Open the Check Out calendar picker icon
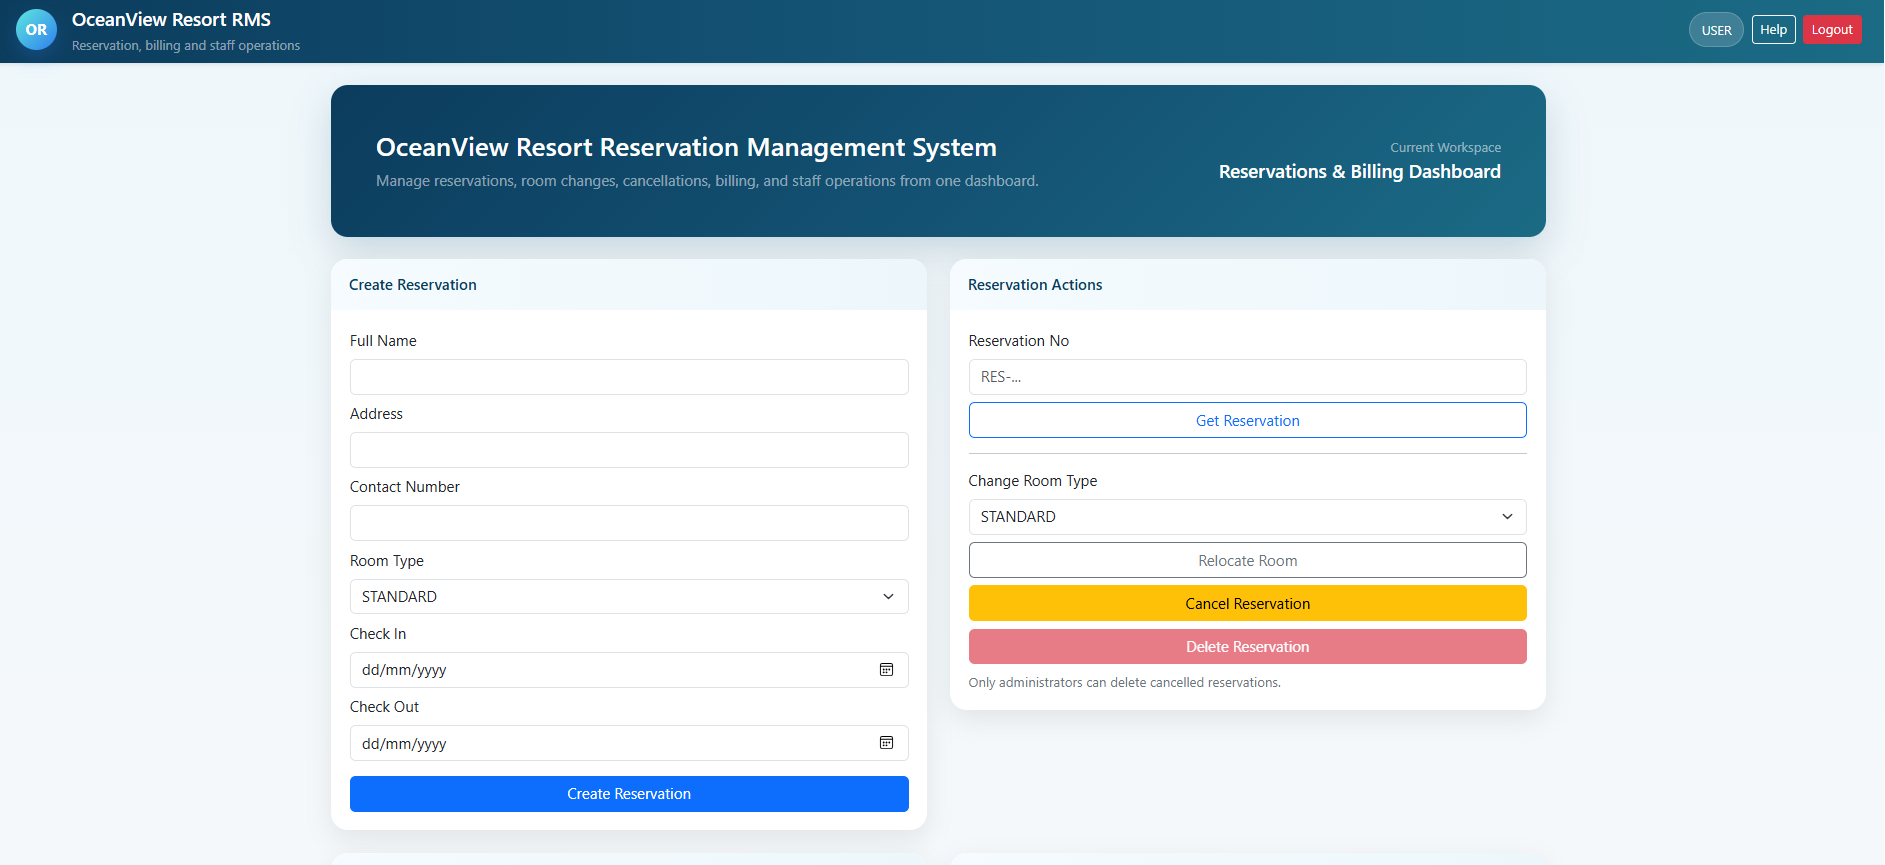 point(886,743)
